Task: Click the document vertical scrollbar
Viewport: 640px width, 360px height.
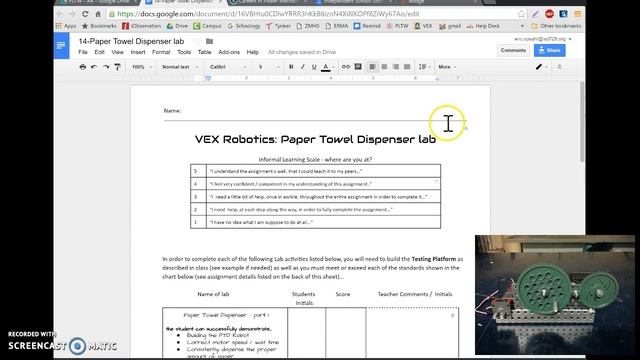Action: click(582, 122)
